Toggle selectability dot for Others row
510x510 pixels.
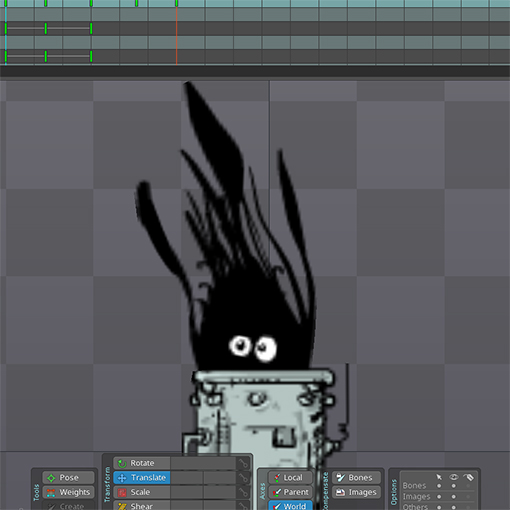(x=439, y=507)
